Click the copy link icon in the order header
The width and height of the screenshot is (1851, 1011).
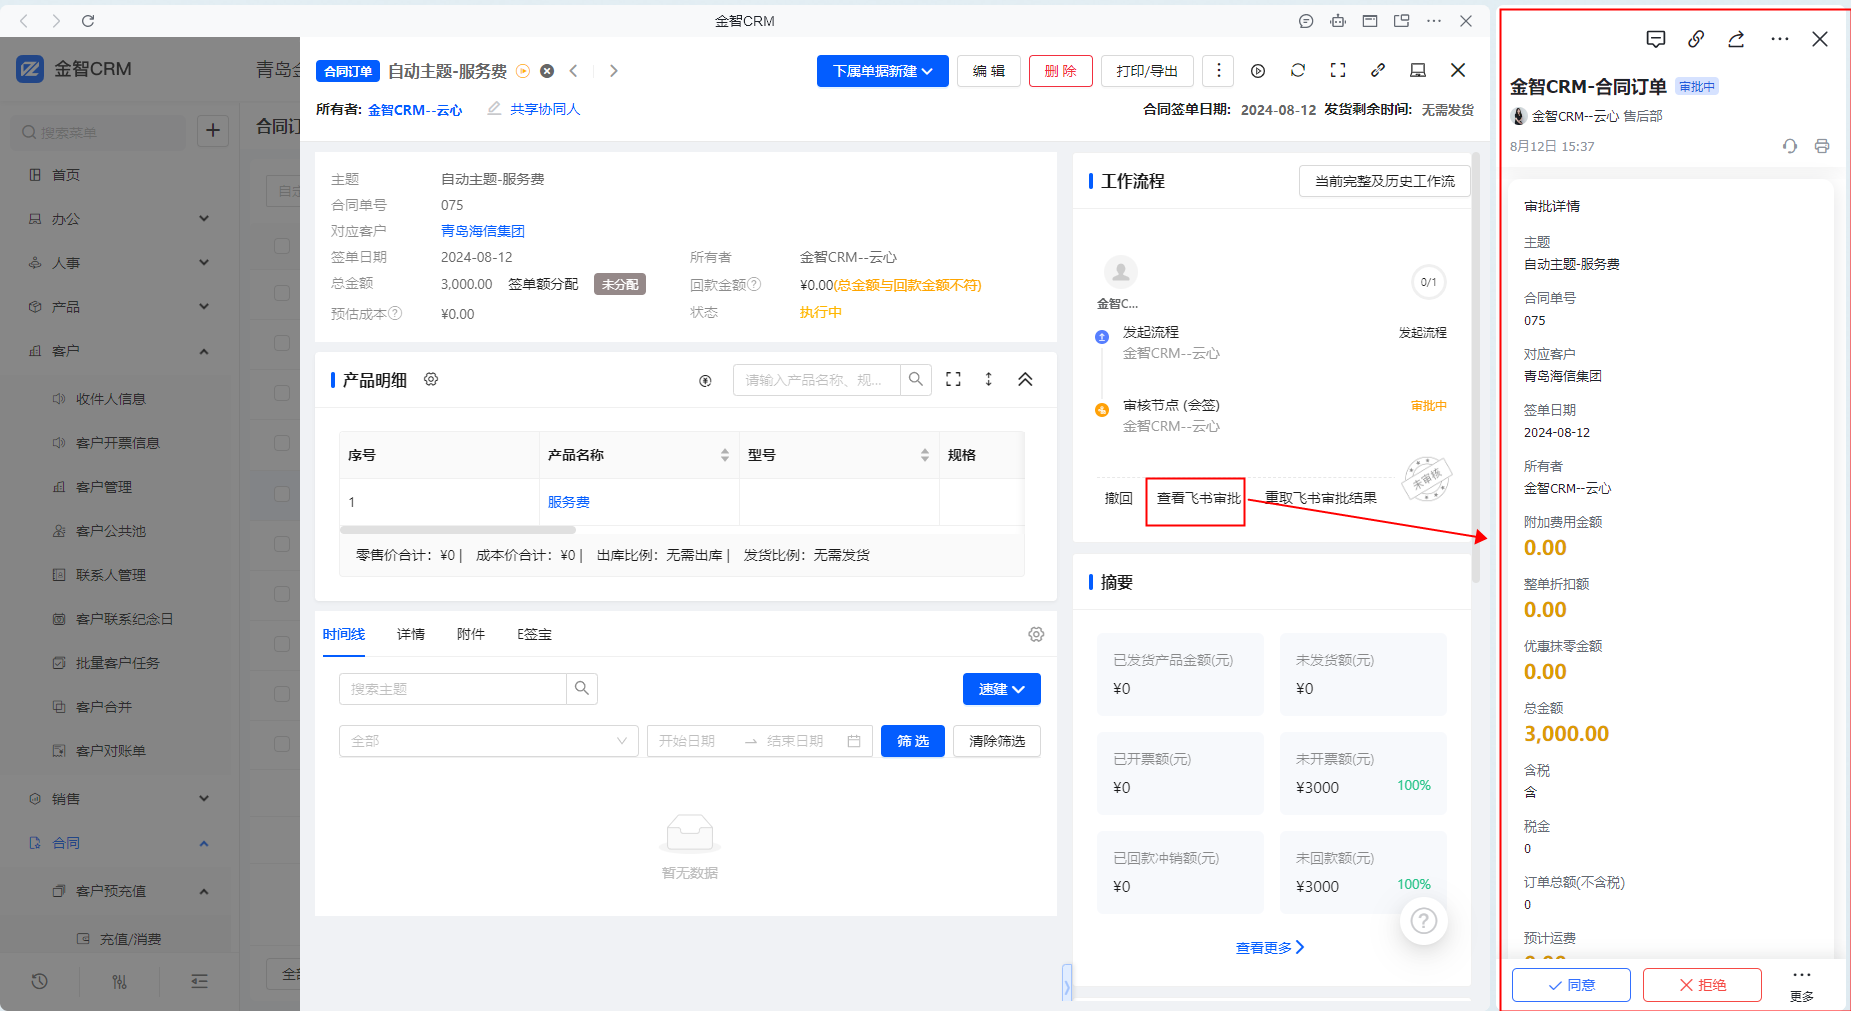pos(1377,71)
